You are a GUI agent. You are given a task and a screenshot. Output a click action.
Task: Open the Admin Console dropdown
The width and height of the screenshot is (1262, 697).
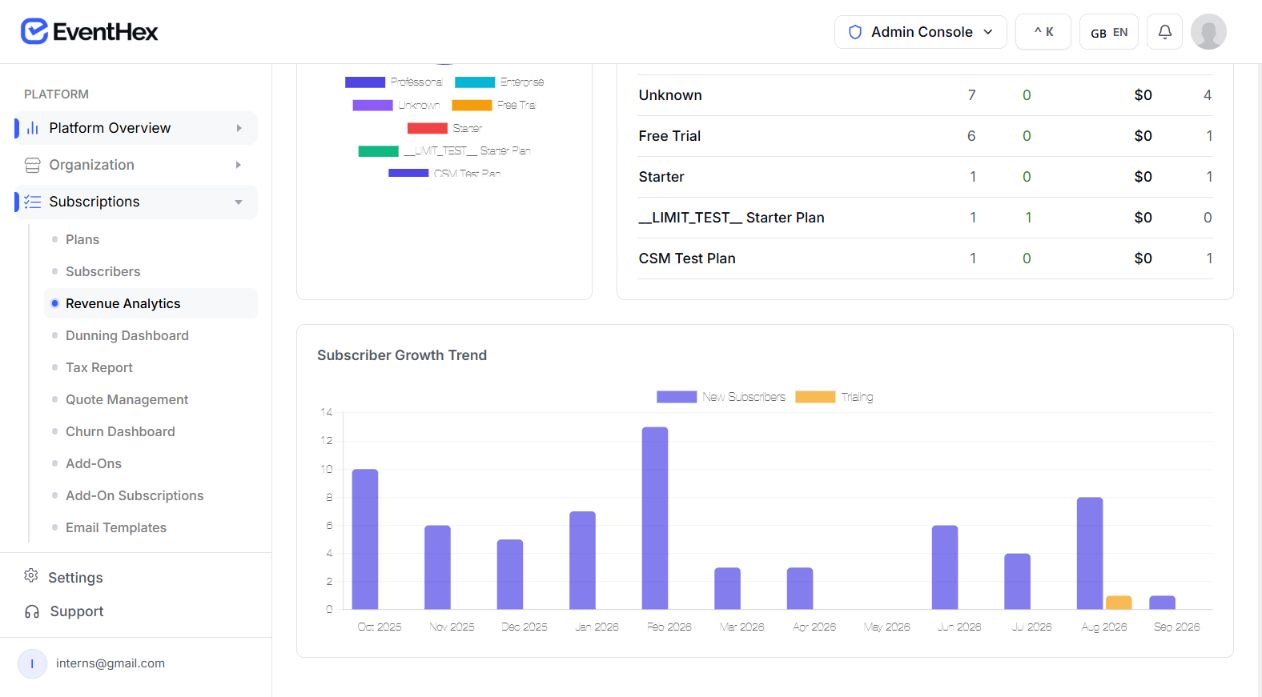click(x=920, y=32)
